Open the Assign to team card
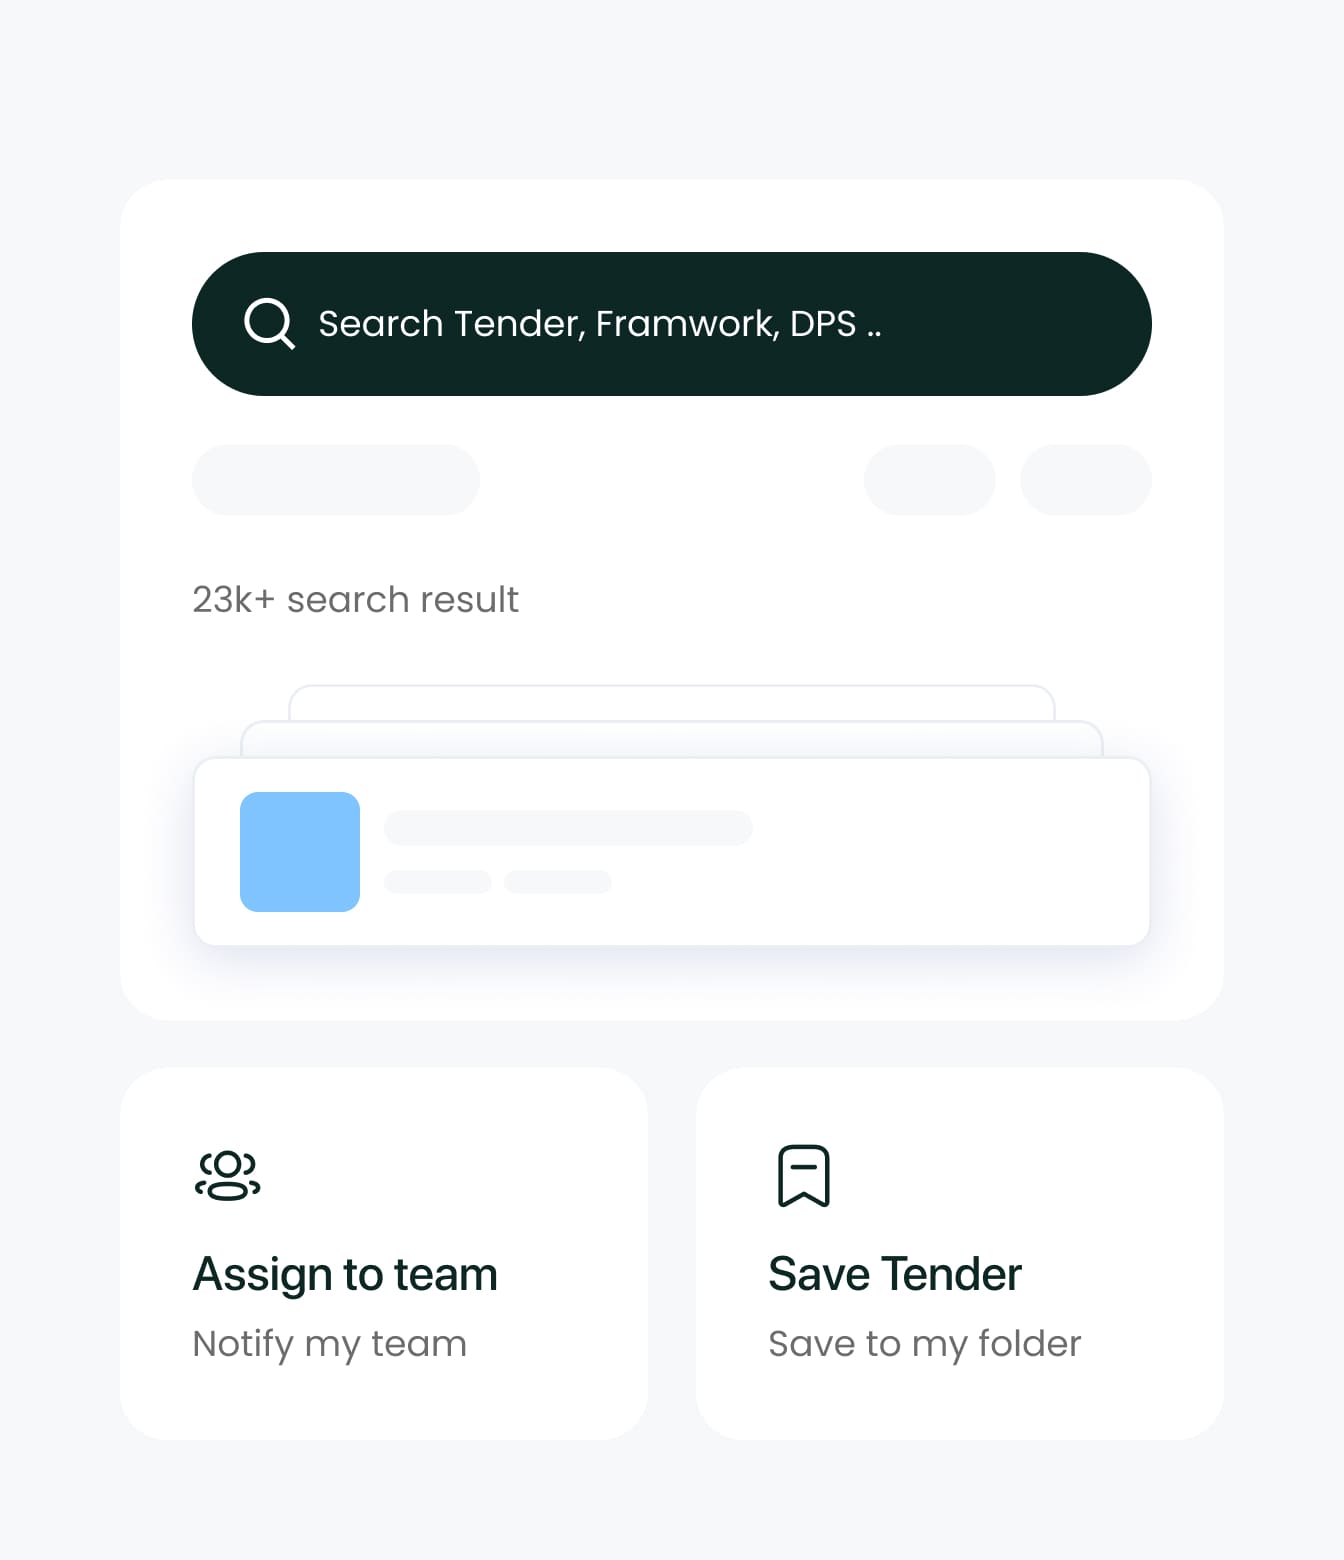 [384, 1254]
